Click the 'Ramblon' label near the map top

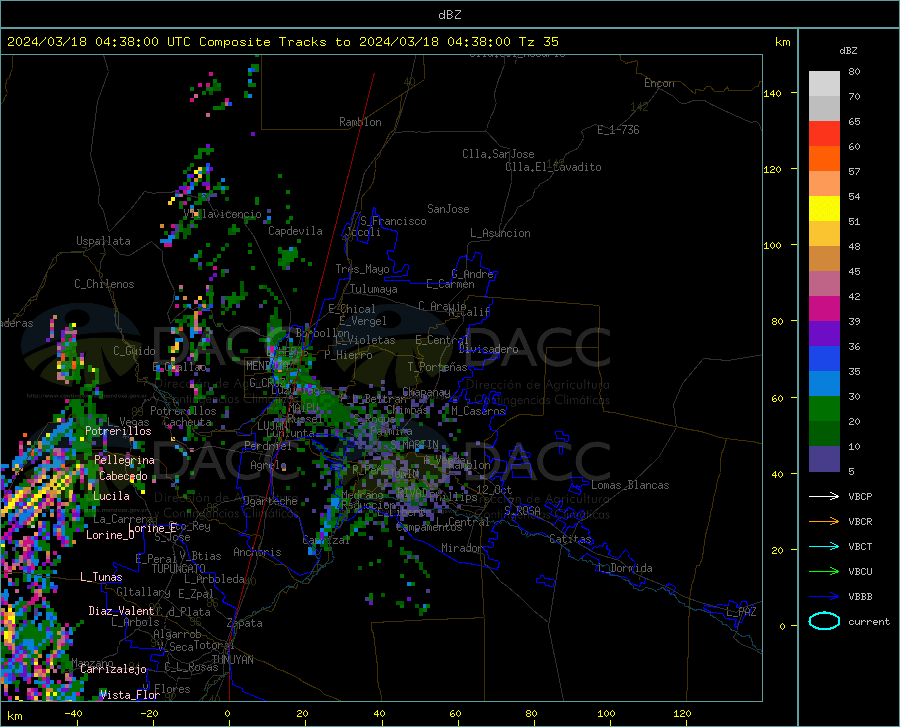point(360,122)
